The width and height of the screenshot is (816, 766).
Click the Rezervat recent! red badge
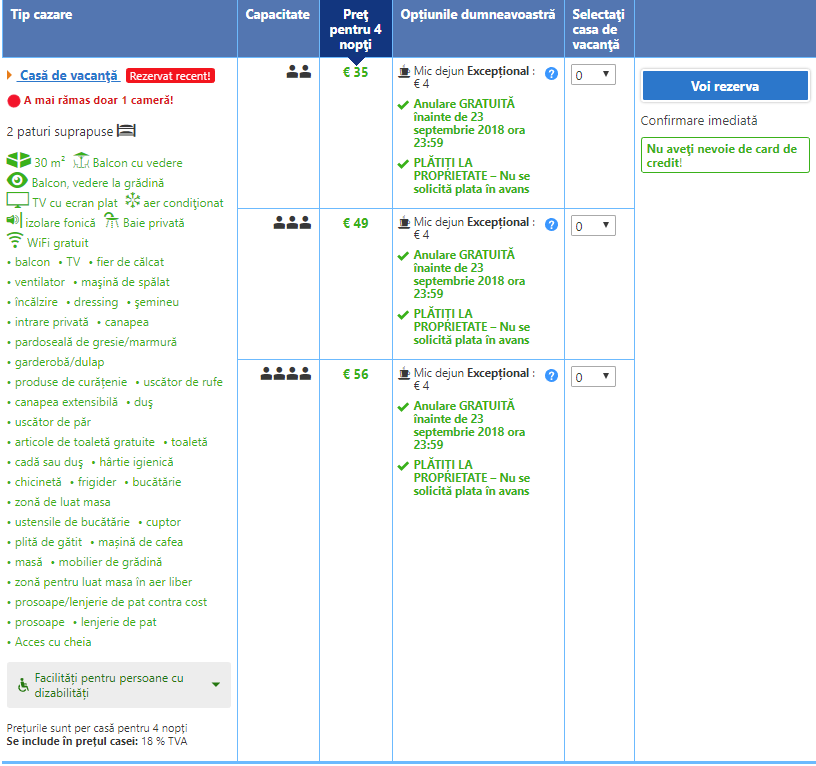tap(170, 76)
